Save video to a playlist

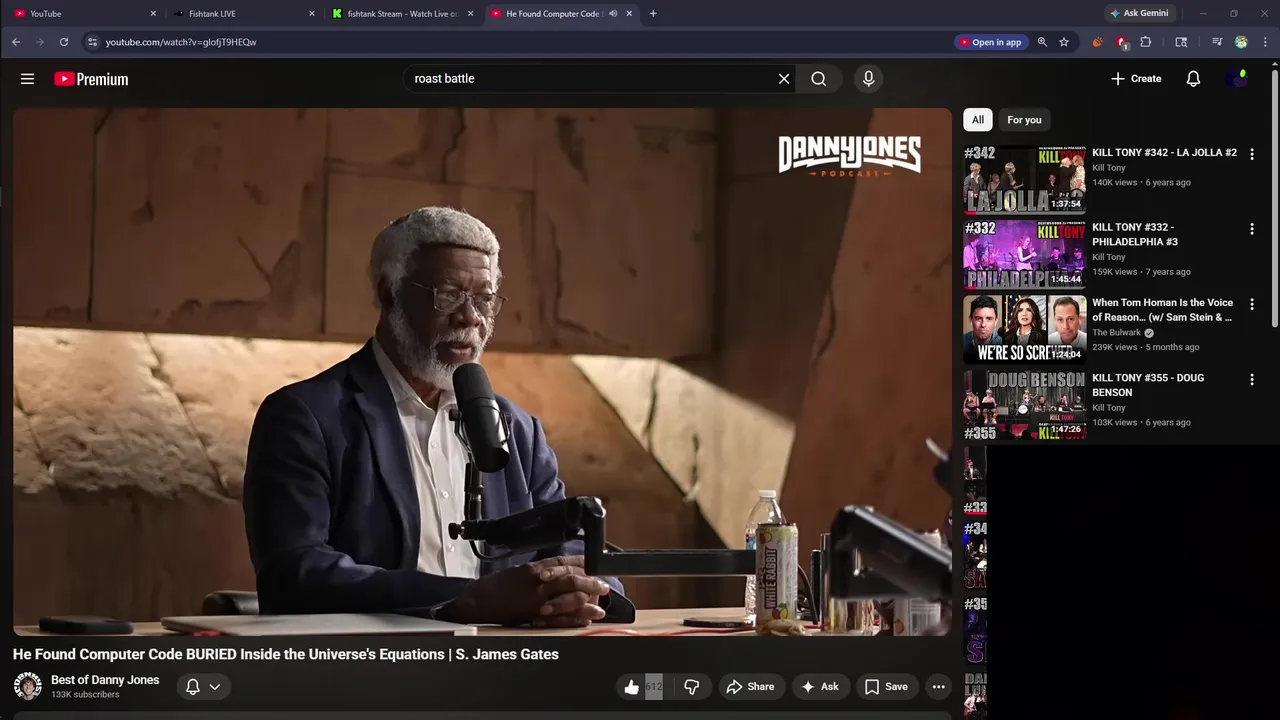[886, 687]
